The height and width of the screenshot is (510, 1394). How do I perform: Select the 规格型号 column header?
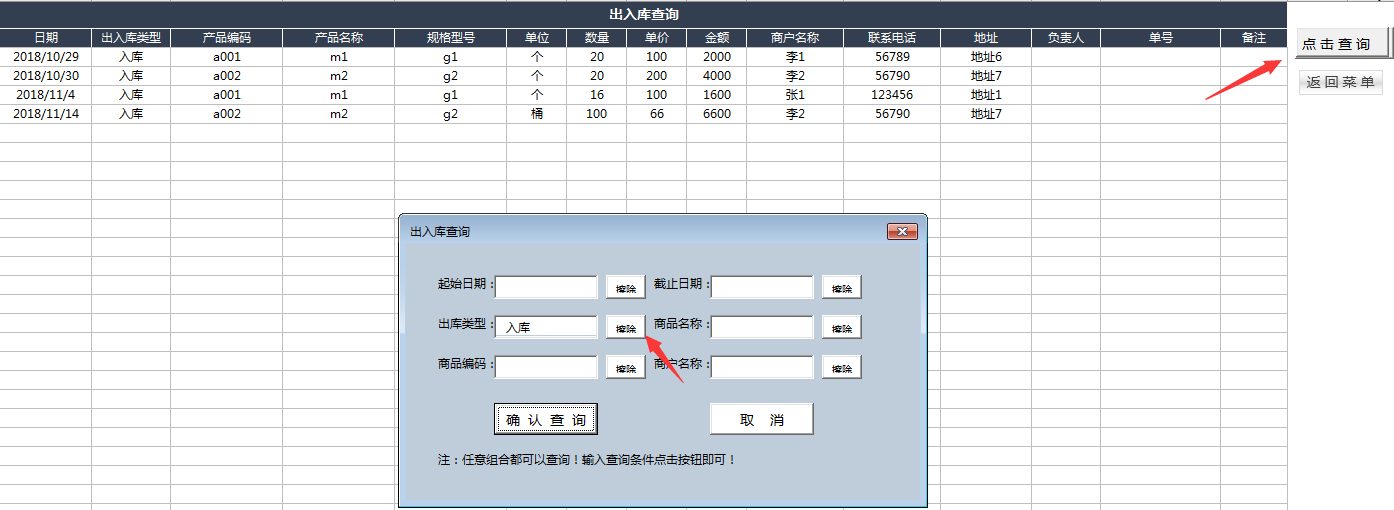tap(451, 38)
